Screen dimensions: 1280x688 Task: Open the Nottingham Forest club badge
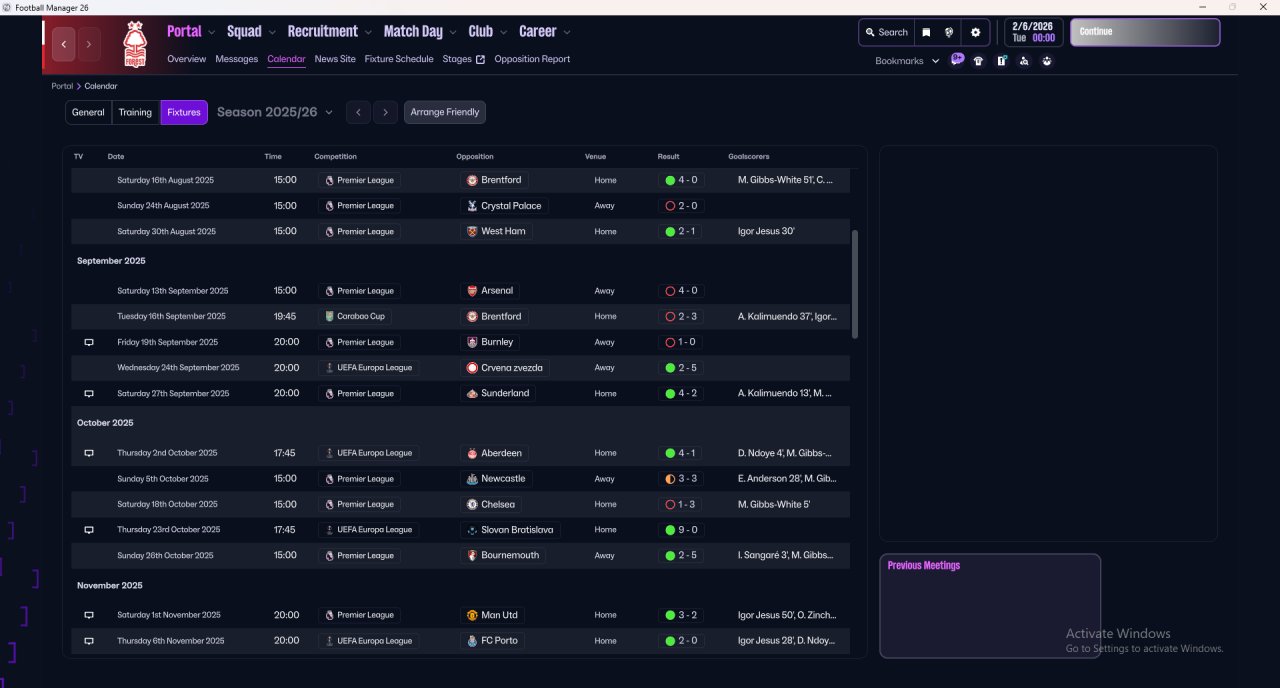pos(133,44)
